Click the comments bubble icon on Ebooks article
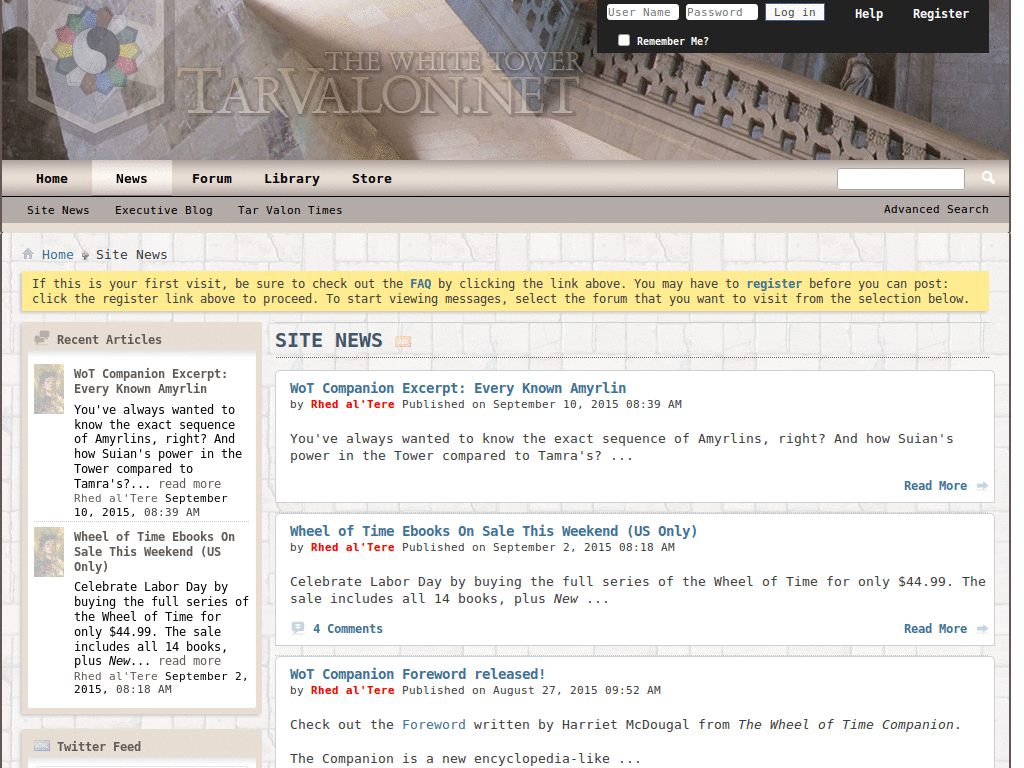1024x768 pixels. coord(298,628)
